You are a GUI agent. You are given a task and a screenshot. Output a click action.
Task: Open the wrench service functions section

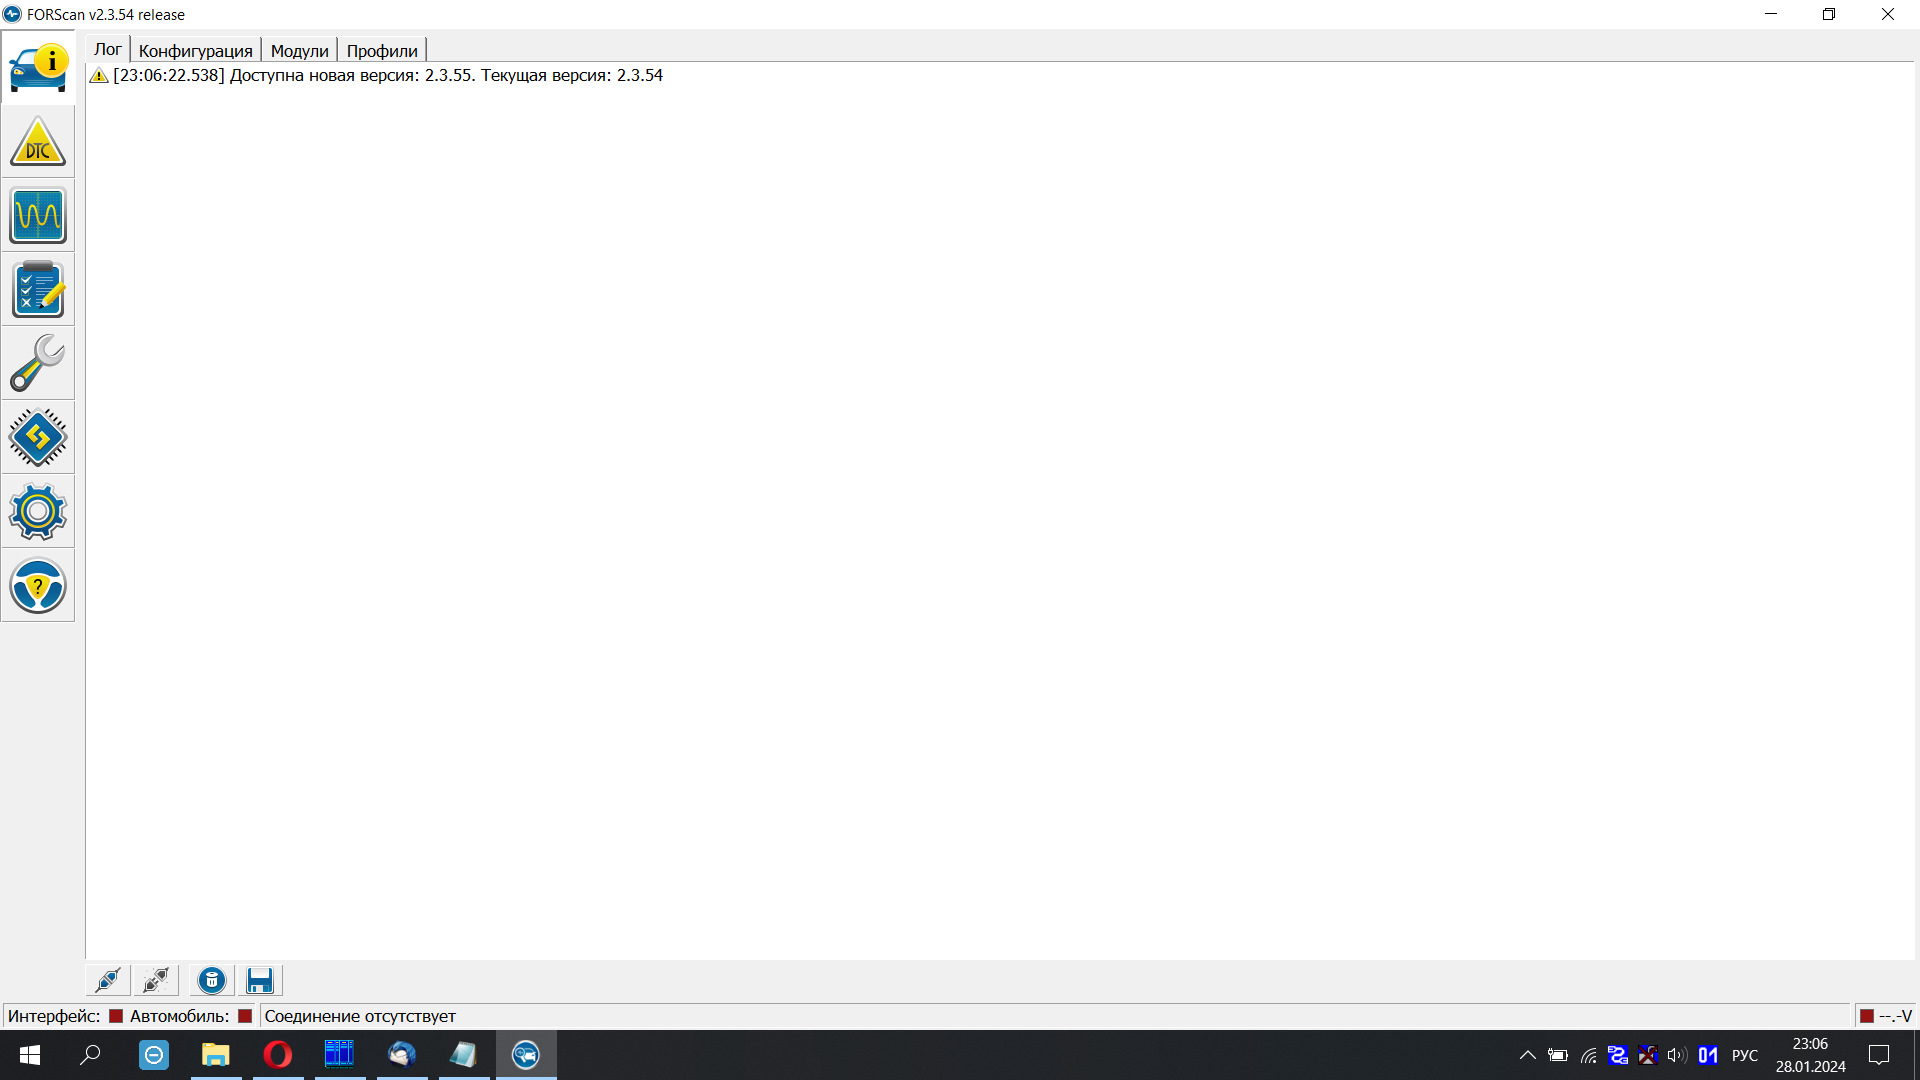click(38, 364)
